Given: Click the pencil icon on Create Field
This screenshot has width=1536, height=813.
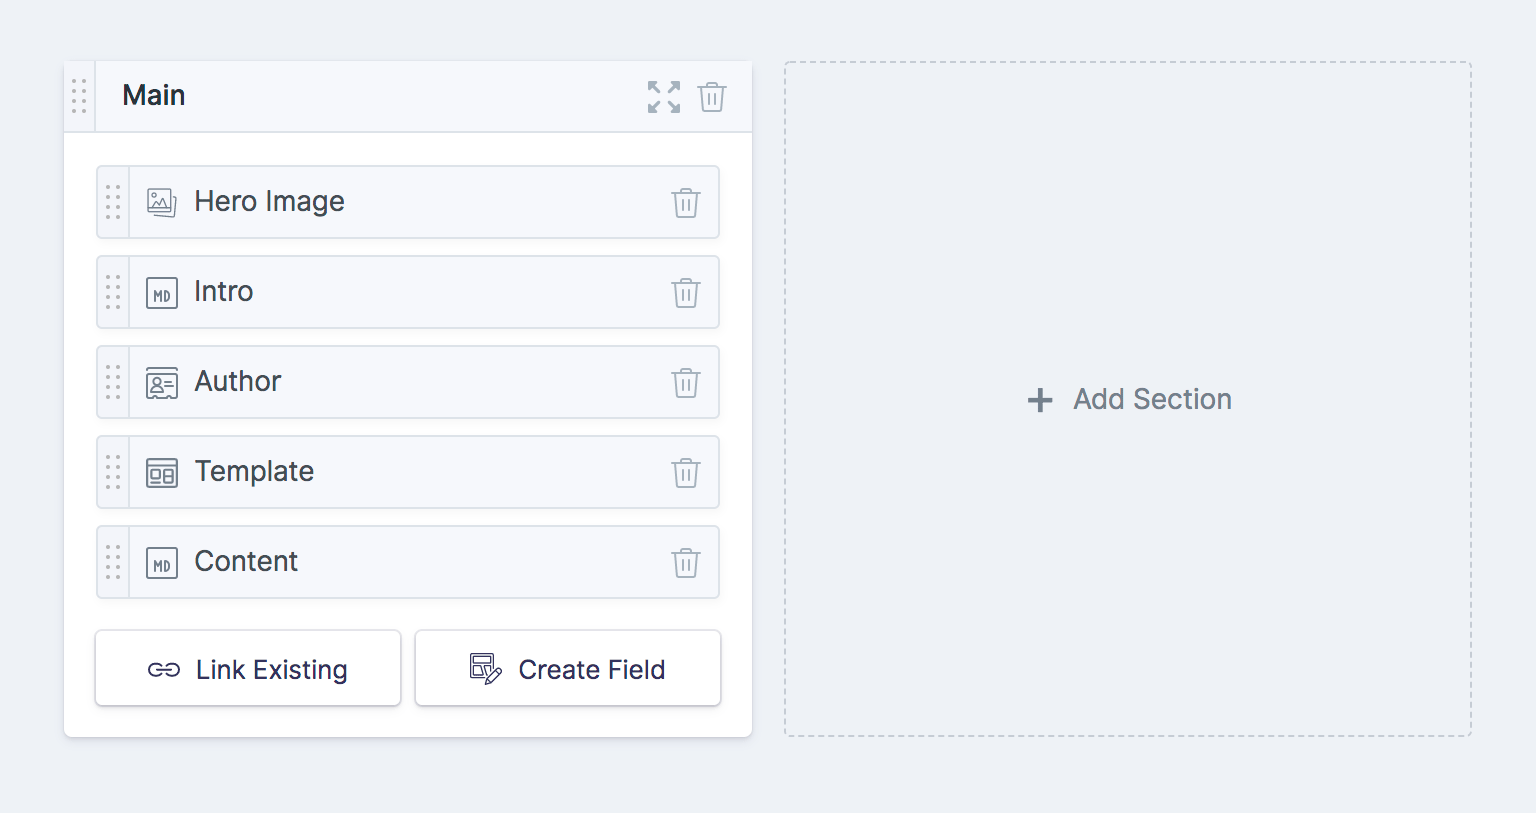Looking at the screenshot, I should click(x=485, y=668).
